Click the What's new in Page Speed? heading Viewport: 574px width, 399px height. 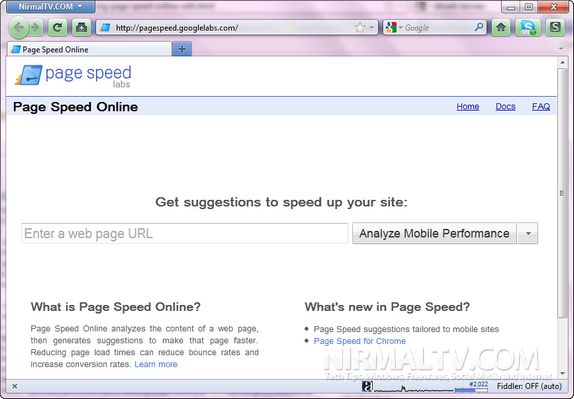pyautogui.click(x=387, y=307)
